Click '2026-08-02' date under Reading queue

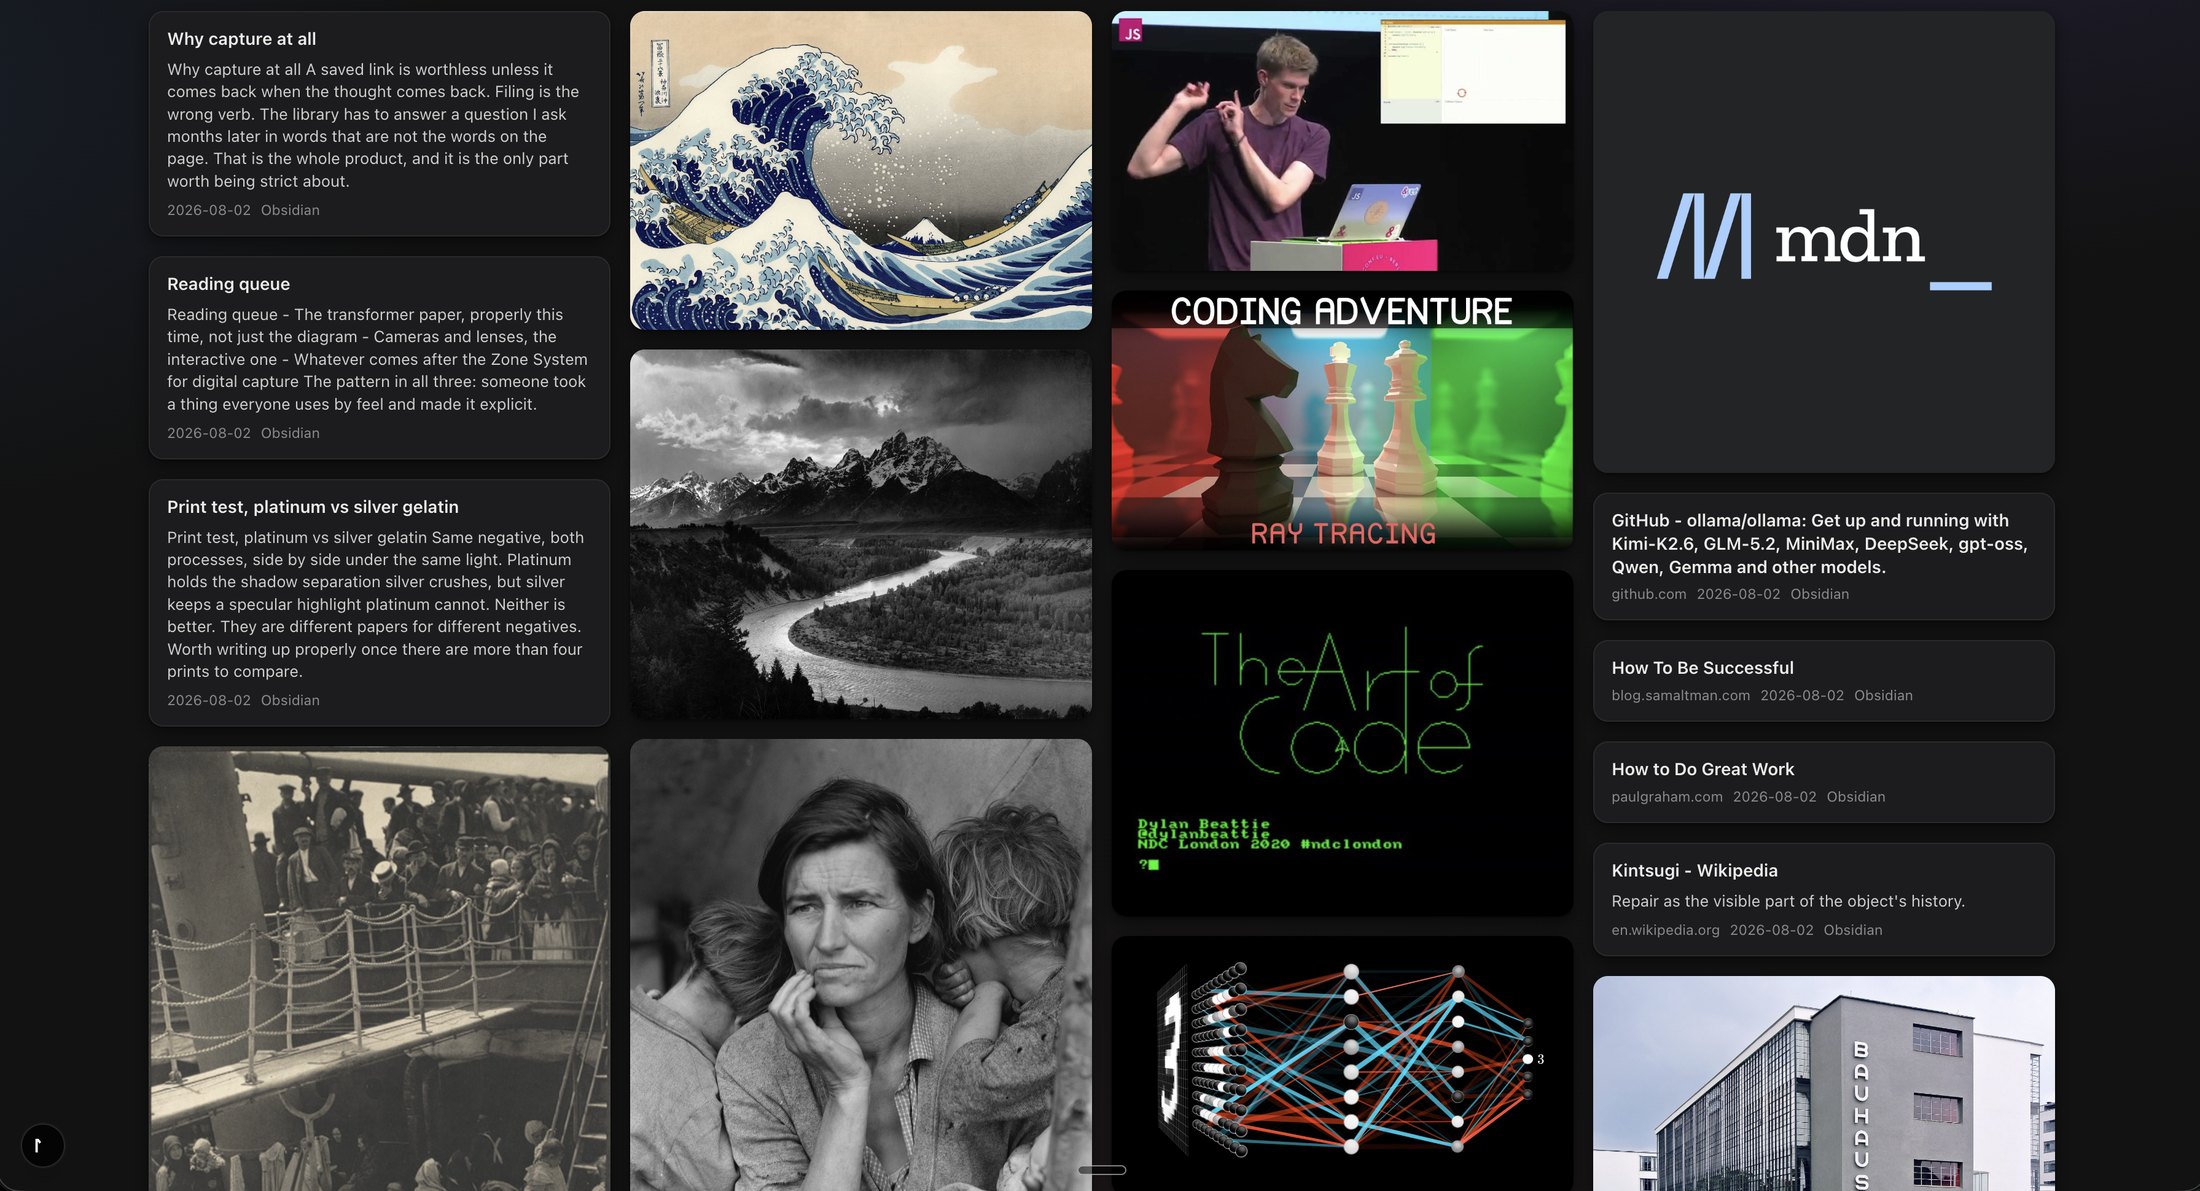209,433
